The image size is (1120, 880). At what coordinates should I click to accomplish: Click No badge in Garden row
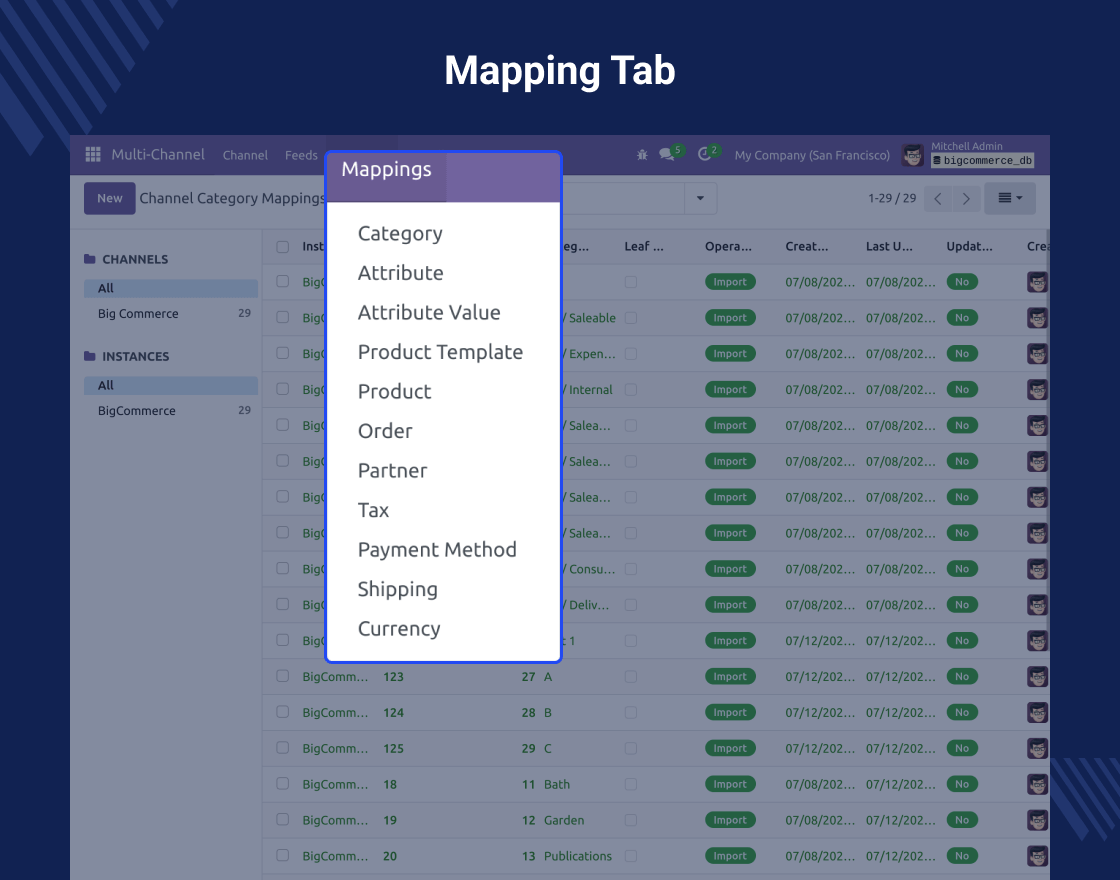click(962, 820)
